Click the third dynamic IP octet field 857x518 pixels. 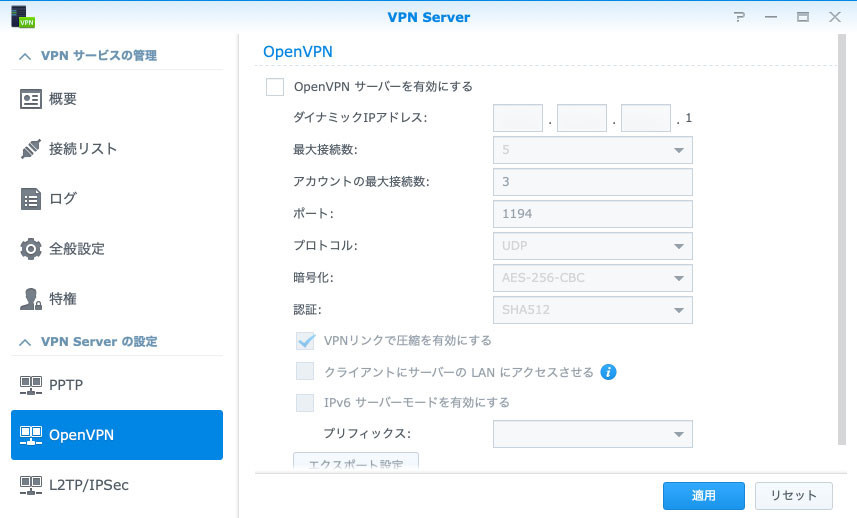[x=645, y=118]
